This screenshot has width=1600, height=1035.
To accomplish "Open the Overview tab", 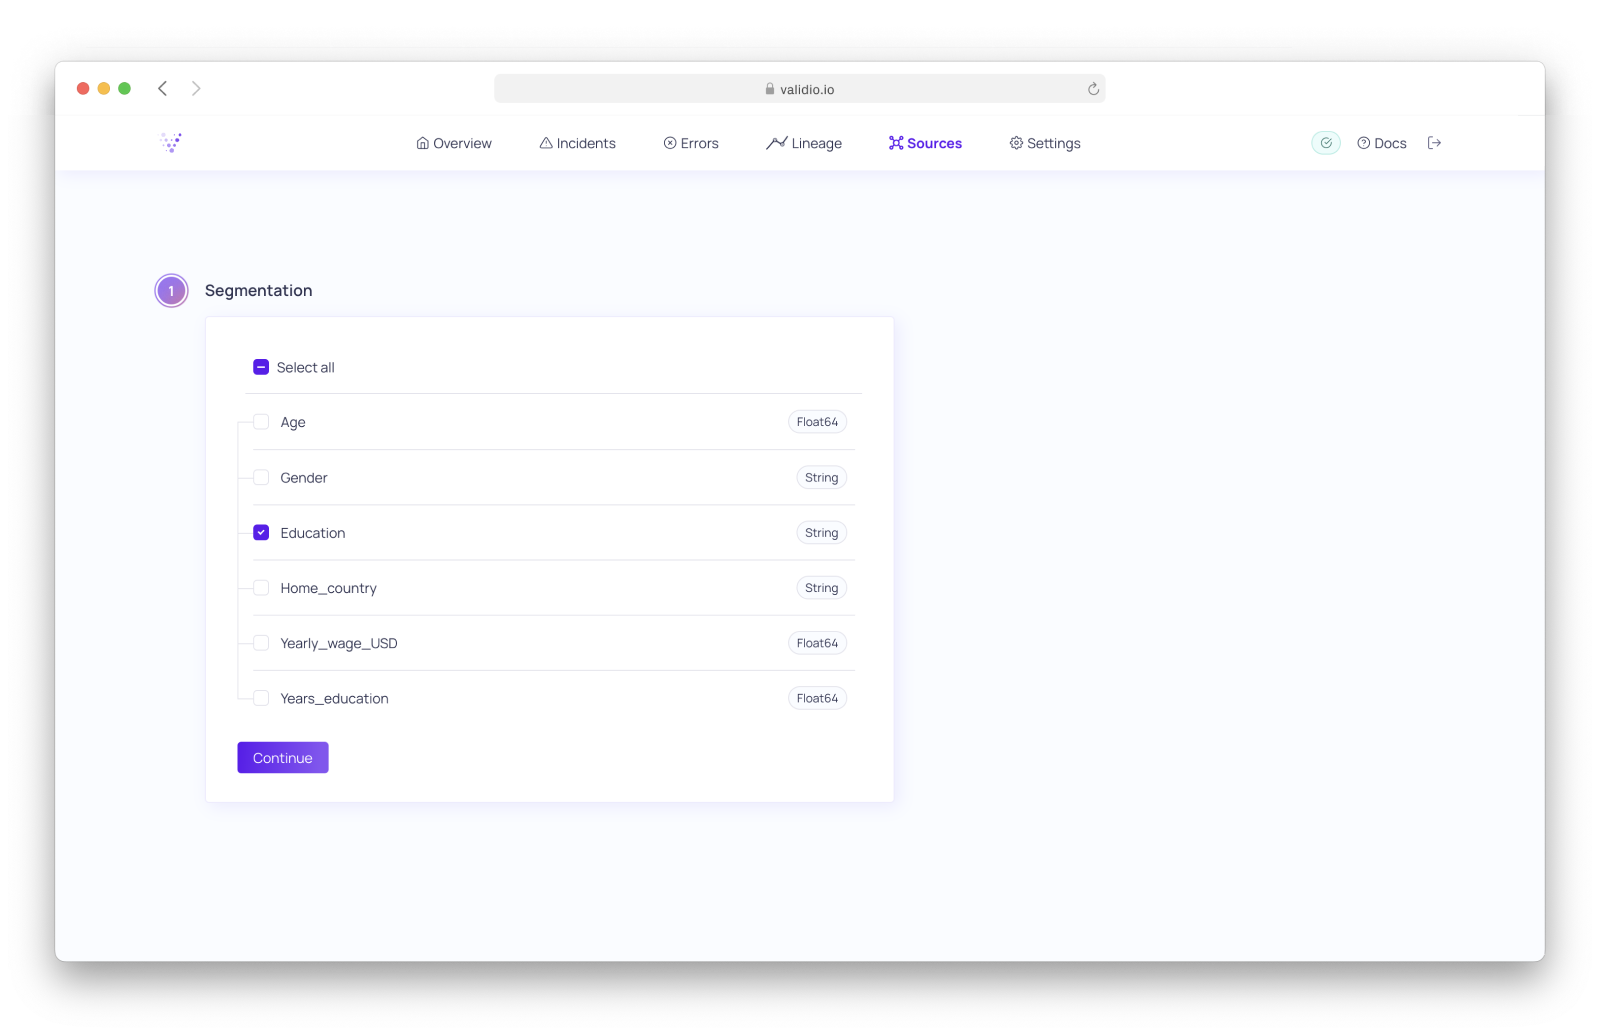I will [x=454, y=143].
